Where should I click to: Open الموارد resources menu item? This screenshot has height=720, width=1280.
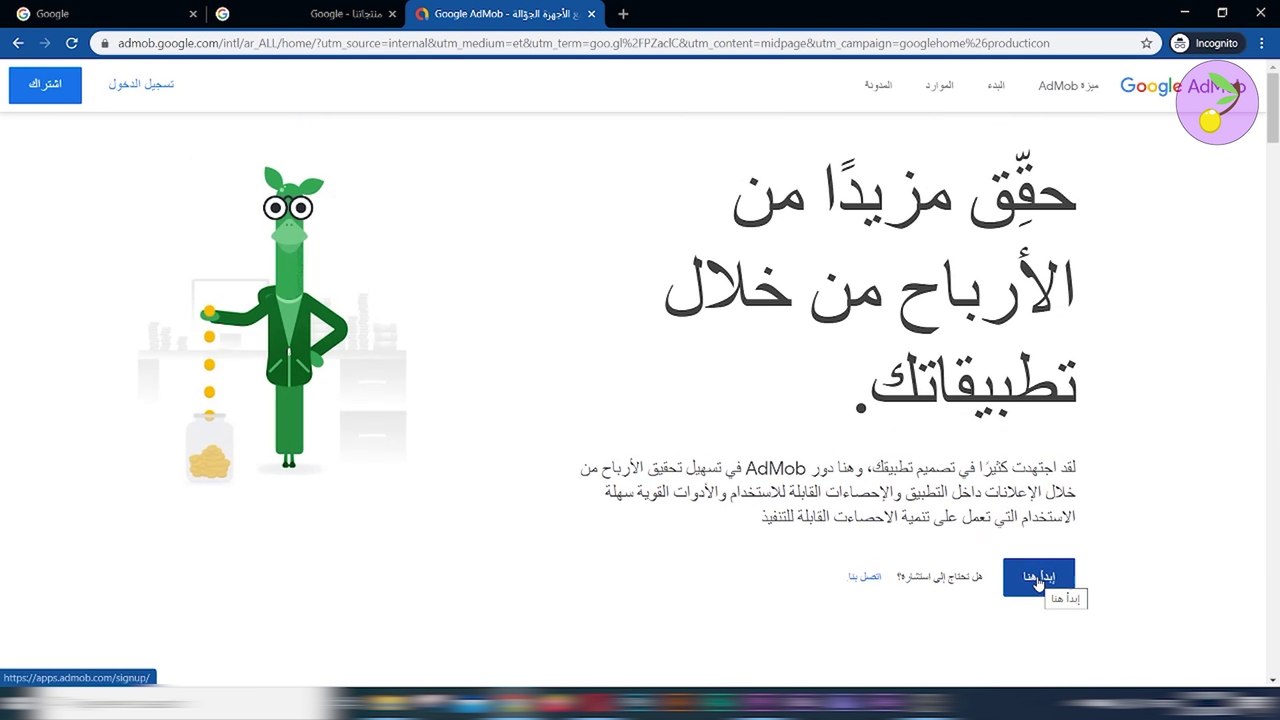coord(939,85)
